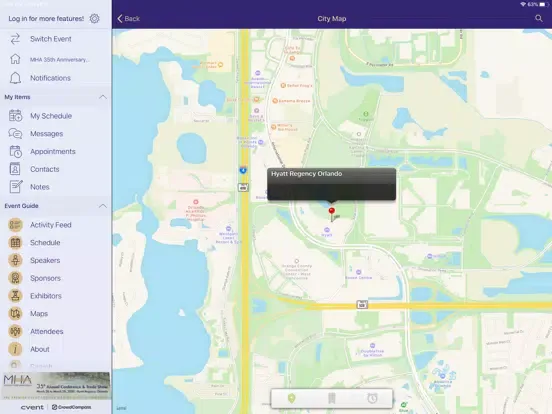Image resolution: width=552 pixels, height=414 pixels.
Task: Select the bookmarks map toolbar button
Action: (x=332, y=398)
